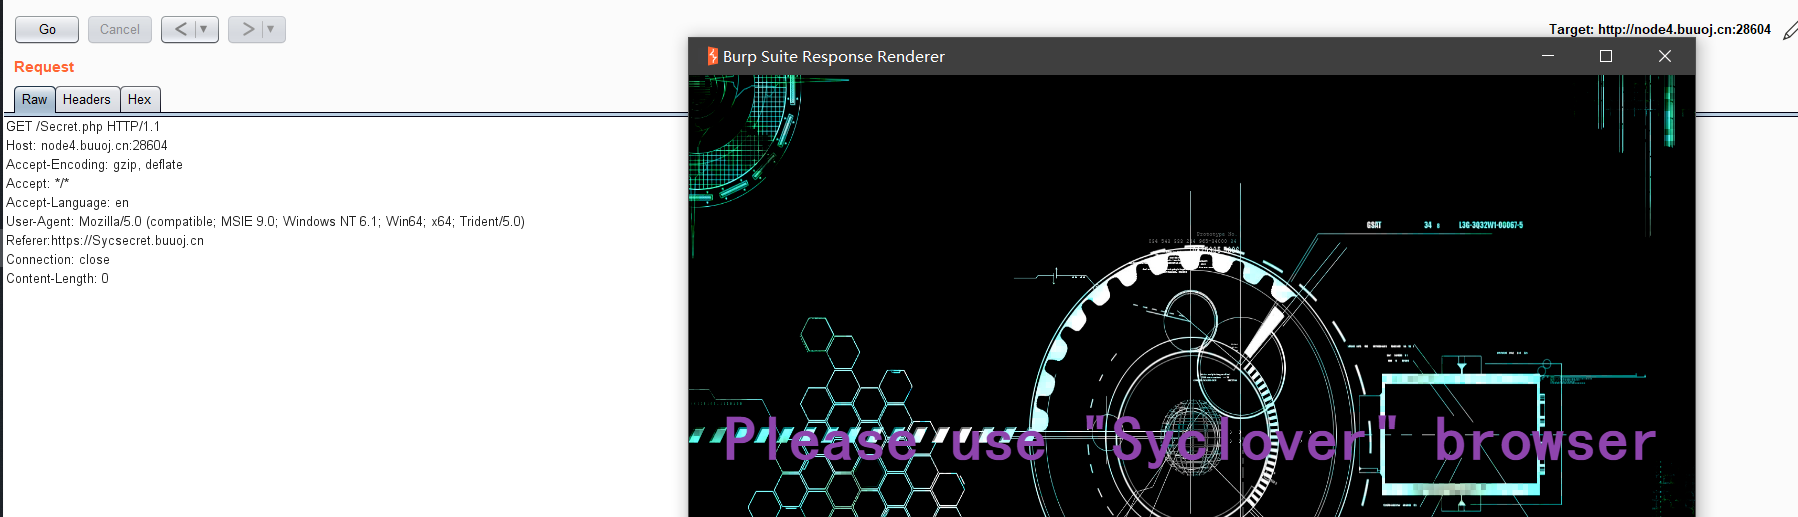The width and height of the screenshot is (1798, 517).
Task: Switch to the Headers request tab
Action: point(87,100)
